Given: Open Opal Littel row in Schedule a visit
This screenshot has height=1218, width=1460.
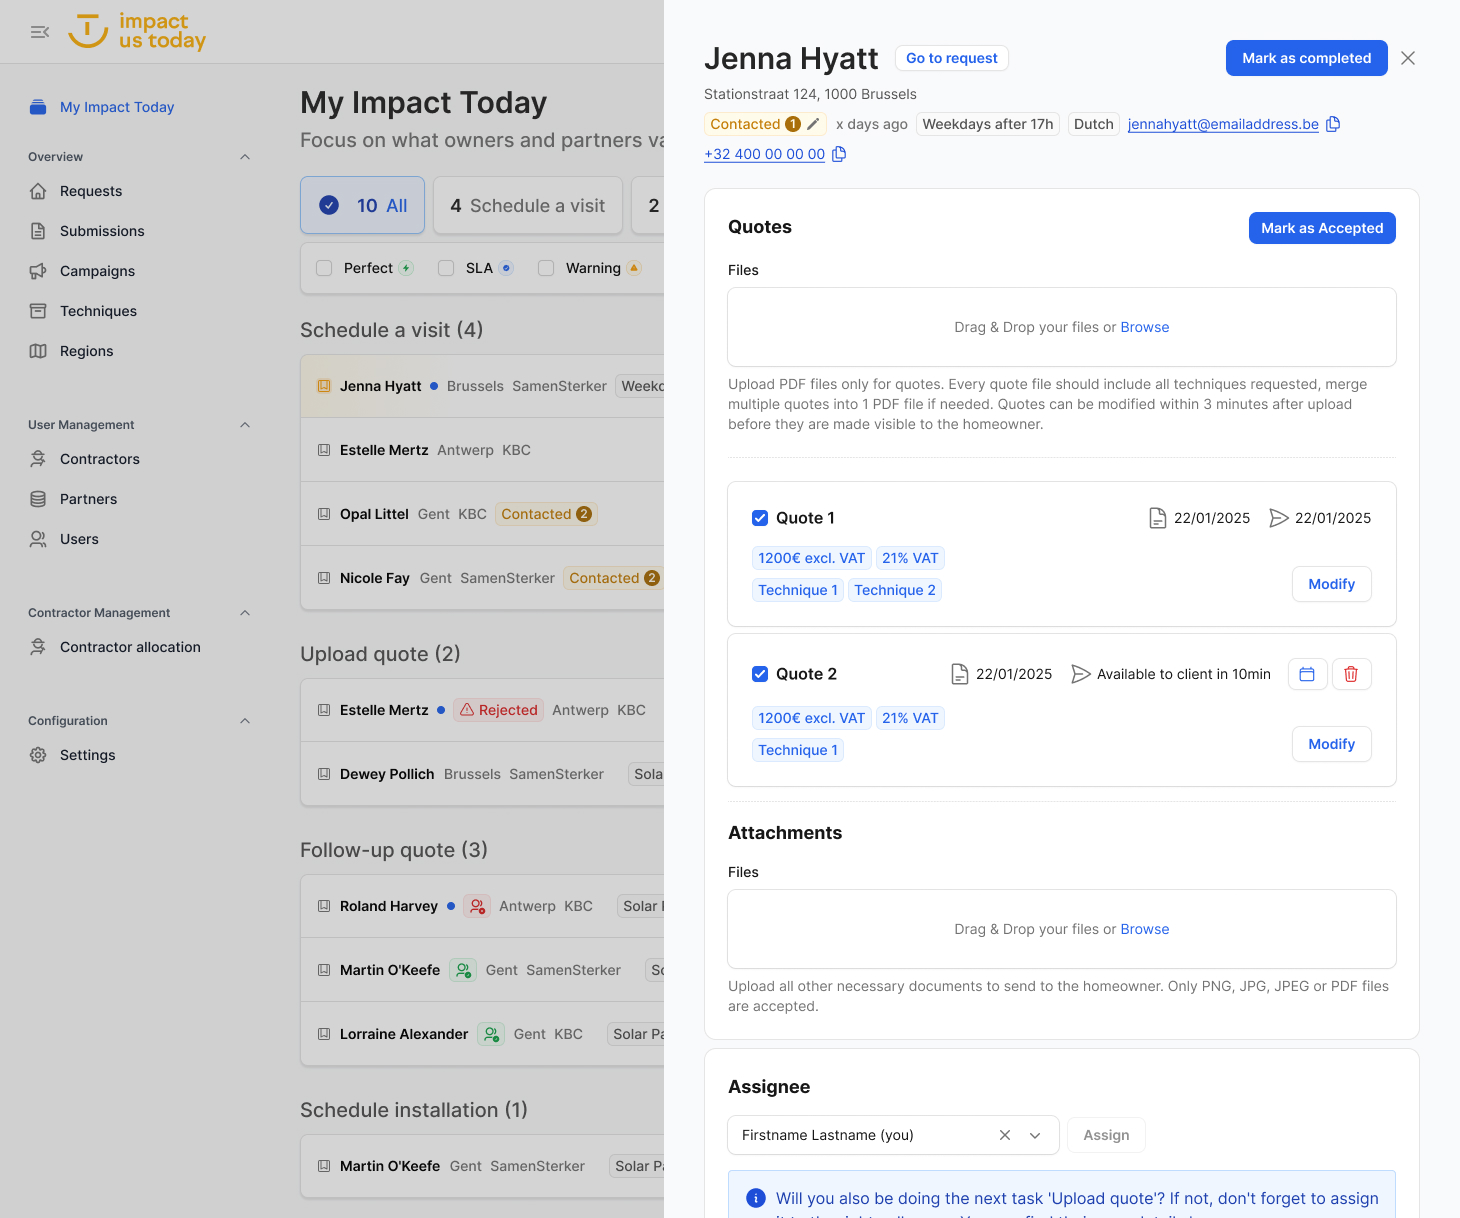Looking at the screenshot, I should (x=374, y=514).
